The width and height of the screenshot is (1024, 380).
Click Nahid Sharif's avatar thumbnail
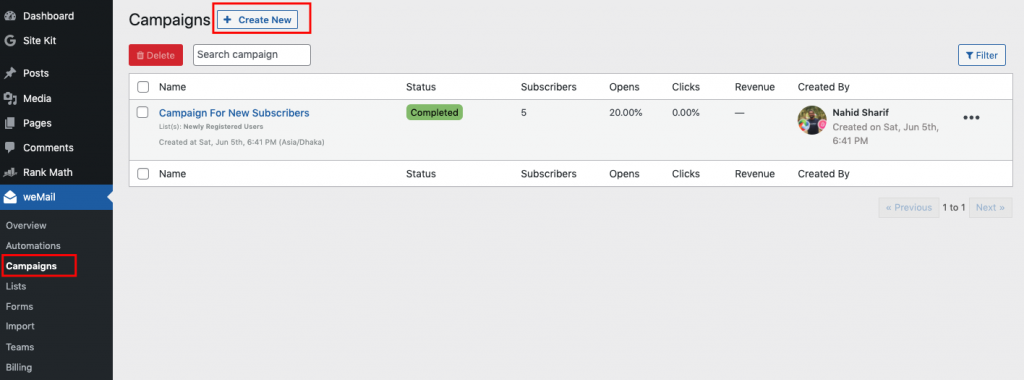click(812, 120)
